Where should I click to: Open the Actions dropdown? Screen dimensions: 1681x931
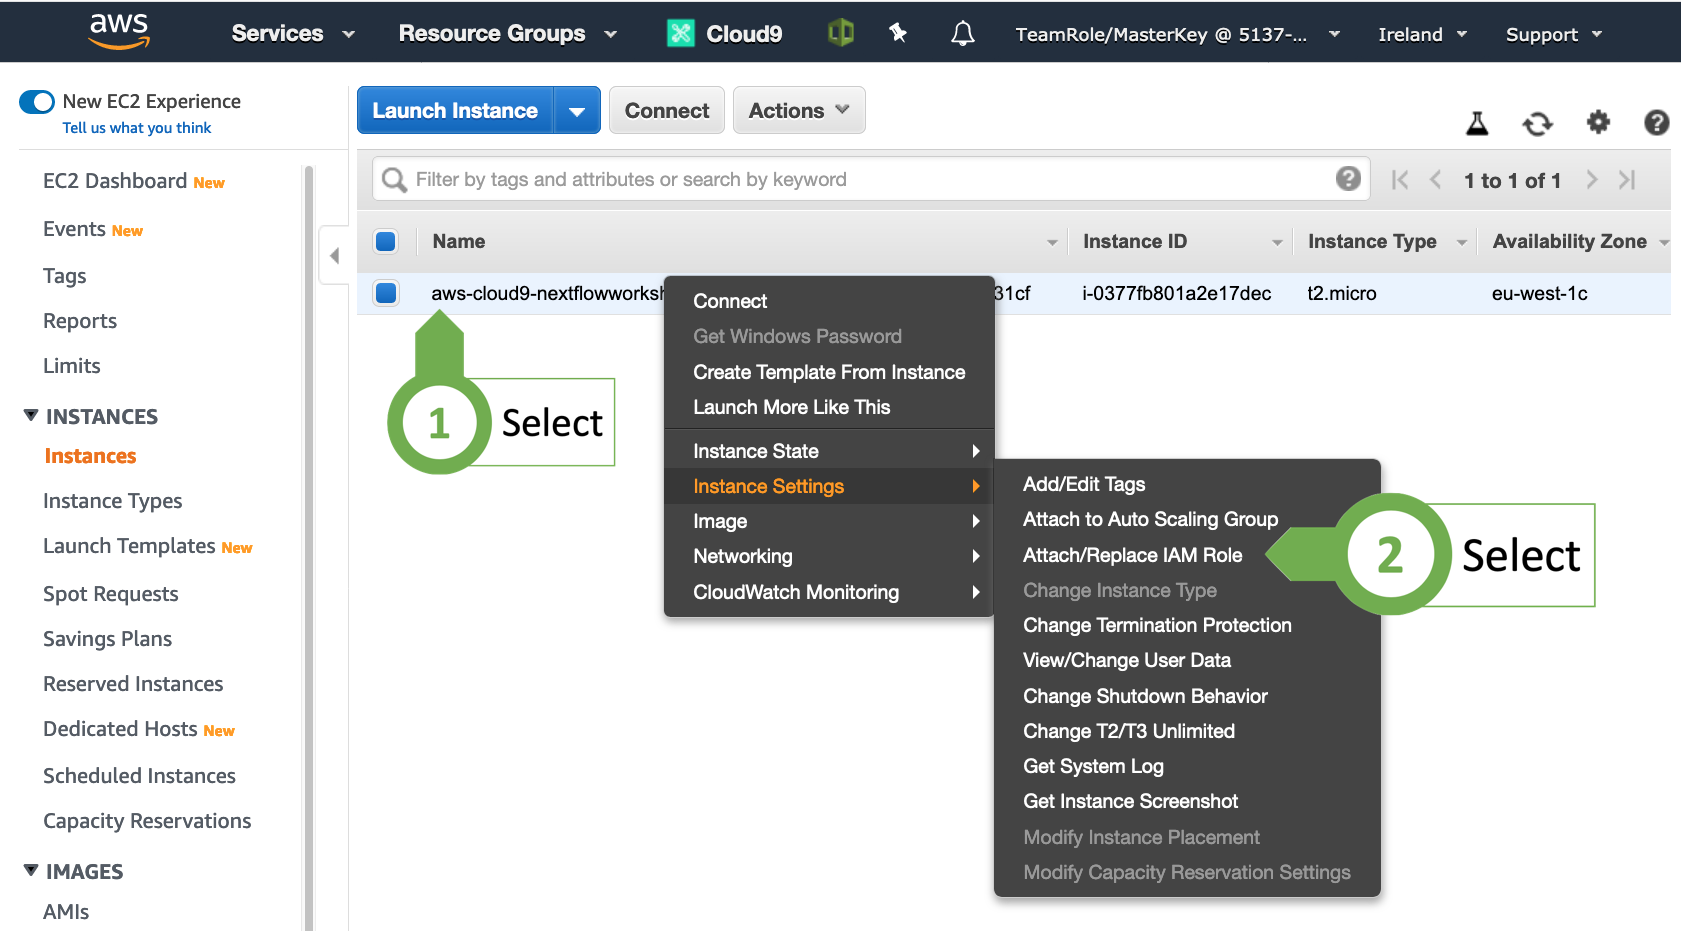click(x=799, y=110)
